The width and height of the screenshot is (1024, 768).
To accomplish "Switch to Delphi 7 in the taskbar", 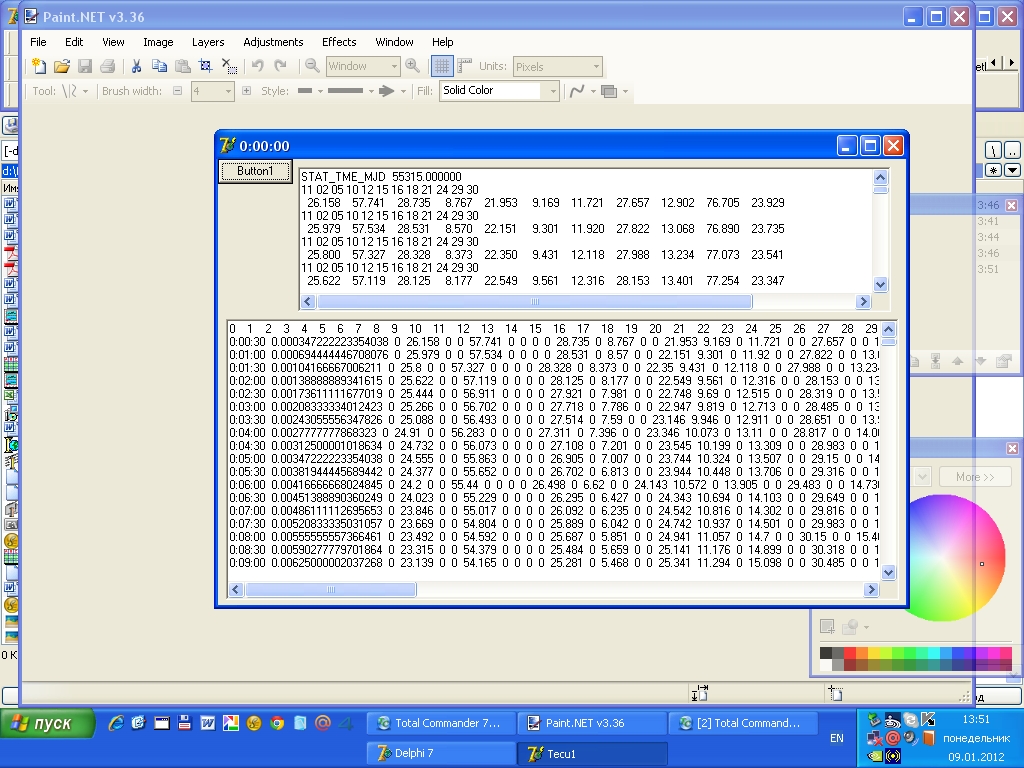I will pos(441,753).
